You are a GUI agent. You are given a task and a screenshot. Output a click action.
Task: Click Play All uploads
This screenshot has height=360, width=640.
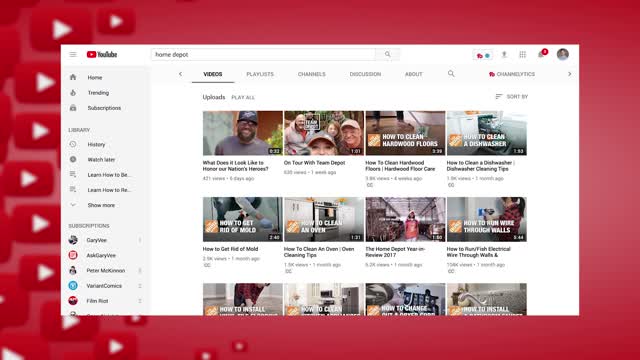tap(243, 98)
